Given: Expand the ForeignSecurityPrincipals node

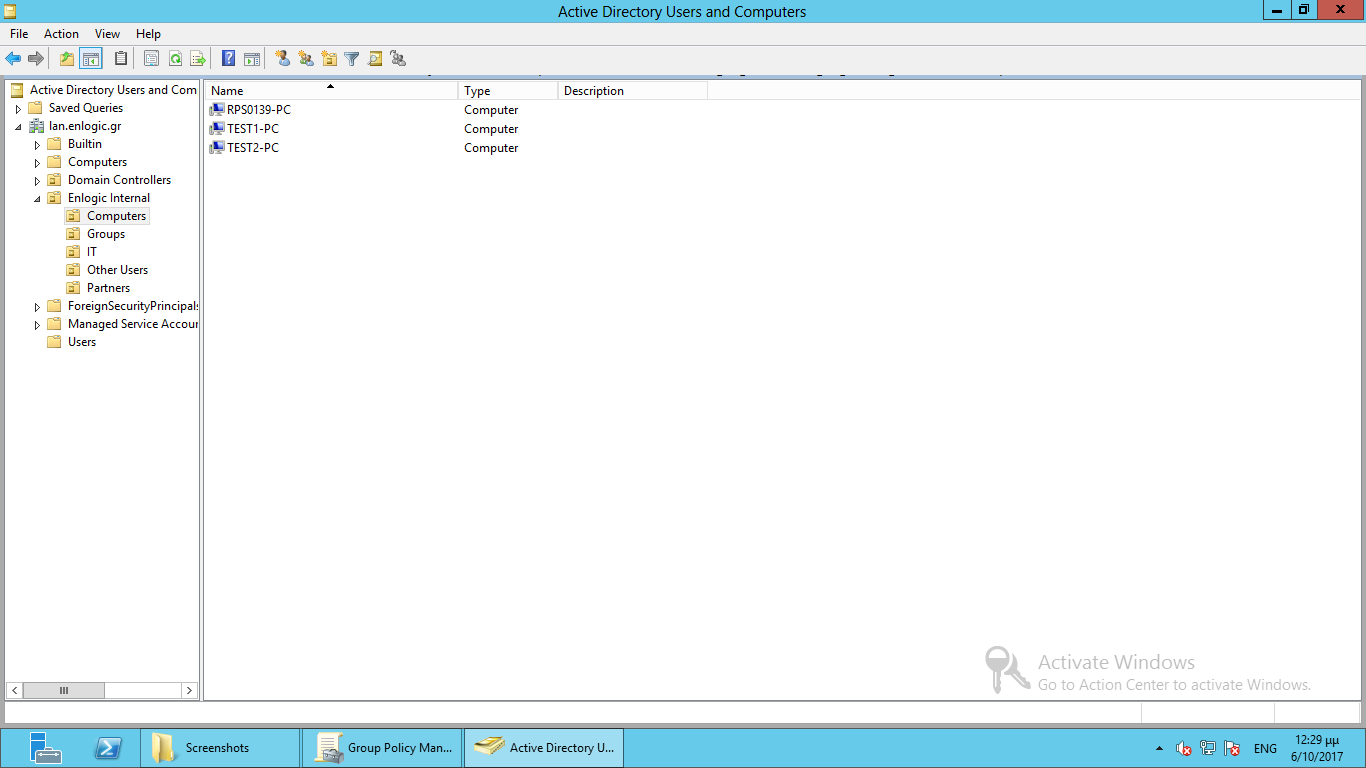Looking at the screenshot, I should tap(37, 306).
